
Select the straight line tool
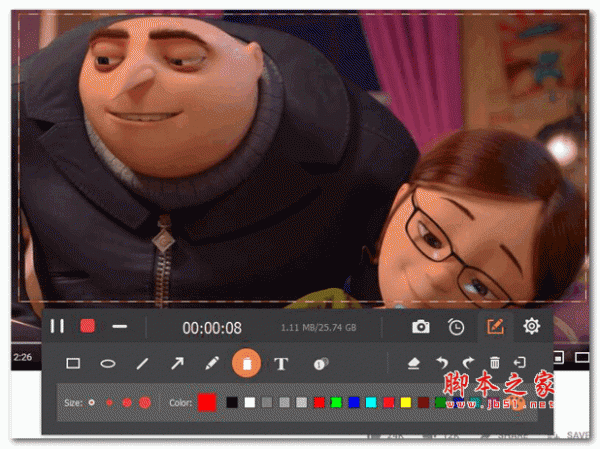coord(142,363)
